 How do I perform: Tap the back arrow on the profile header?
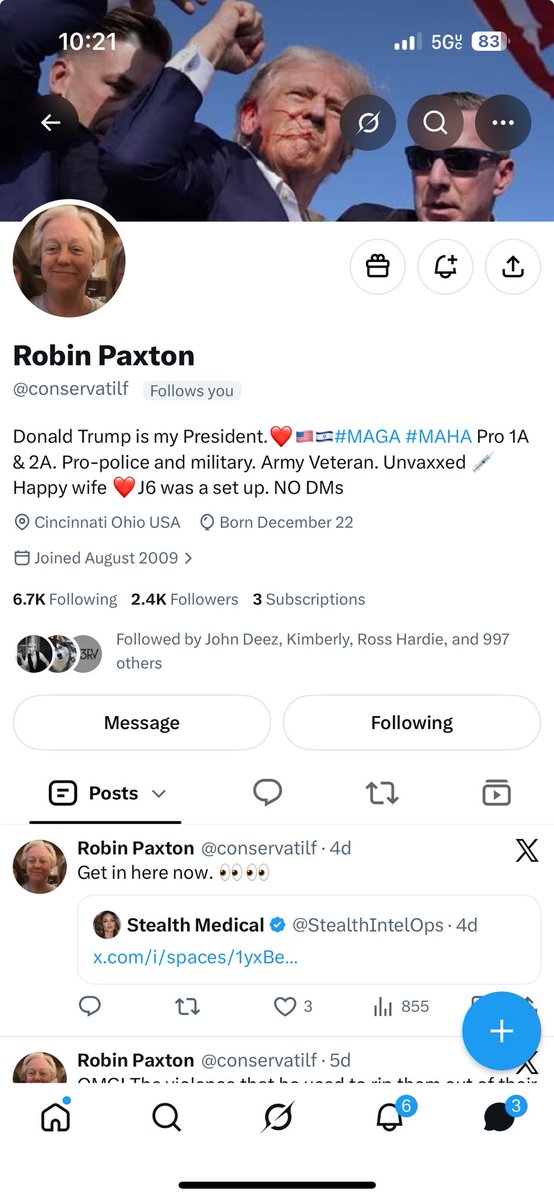(x=50, y=122)
